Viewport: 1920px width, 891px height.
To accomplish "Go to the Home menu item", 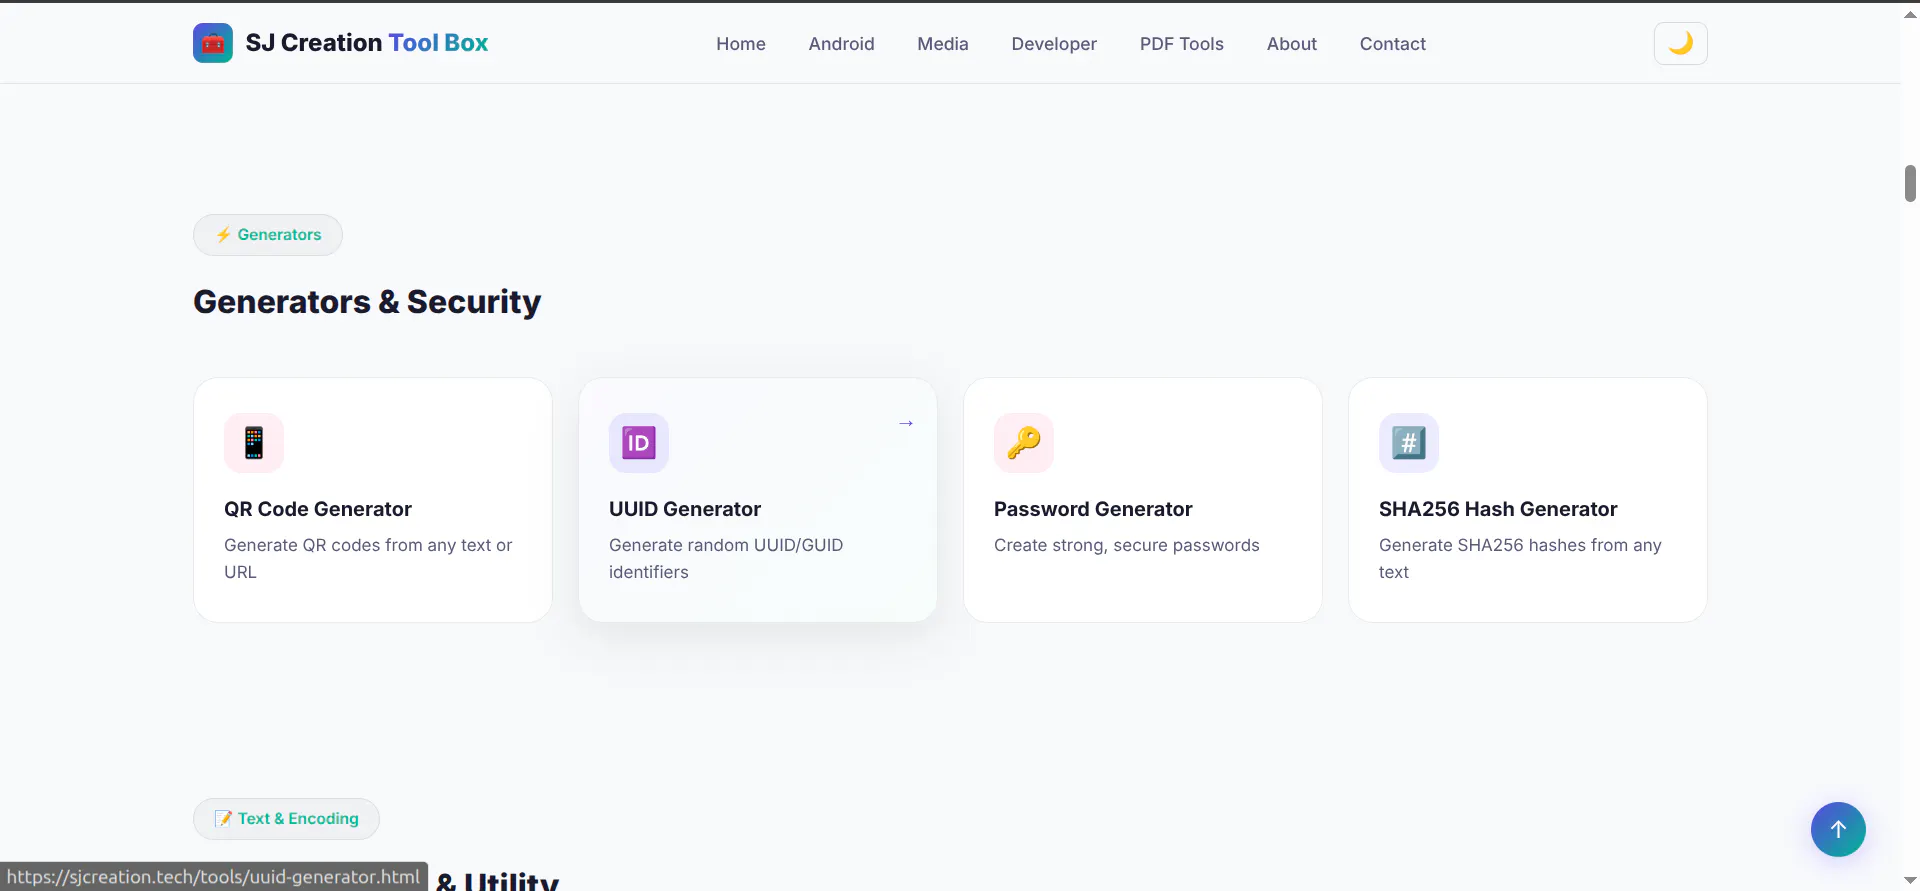I will 741,44.
